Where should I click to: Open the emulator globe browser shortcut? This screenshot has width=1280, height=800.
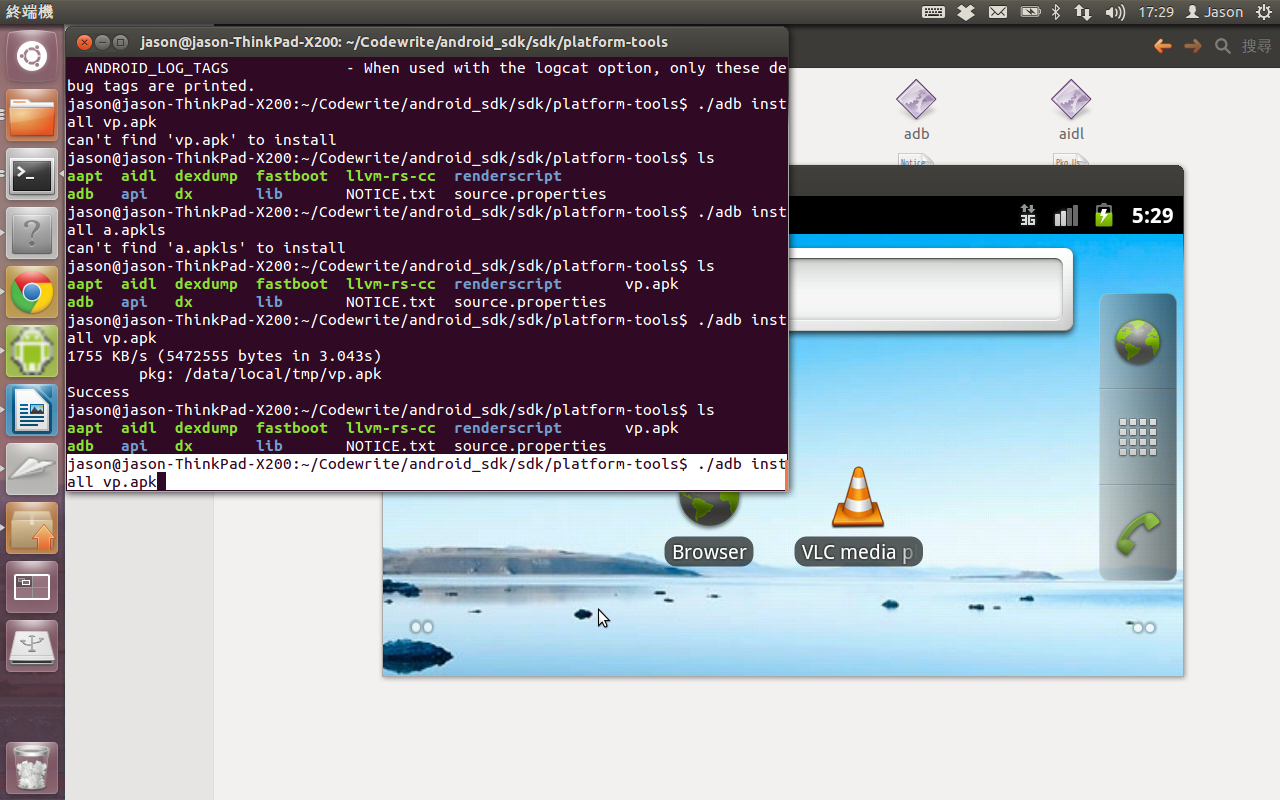(1137, 341)
